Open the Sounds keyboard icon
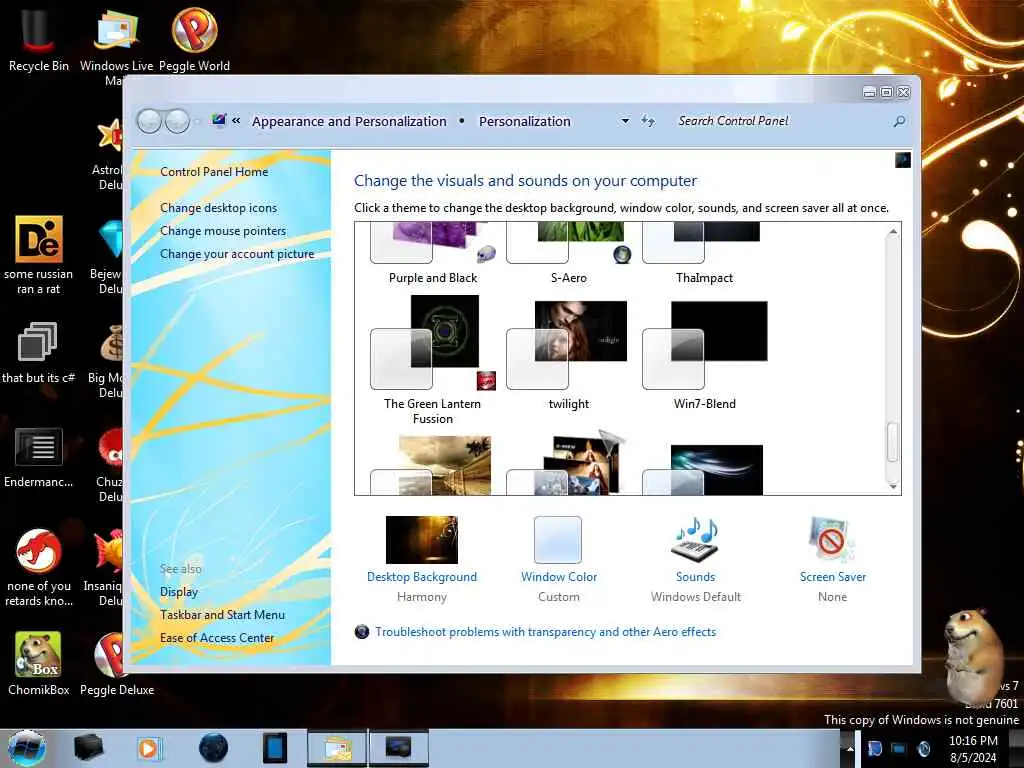The height and width of the screenshot is (768, 1024). coord(695,540)
